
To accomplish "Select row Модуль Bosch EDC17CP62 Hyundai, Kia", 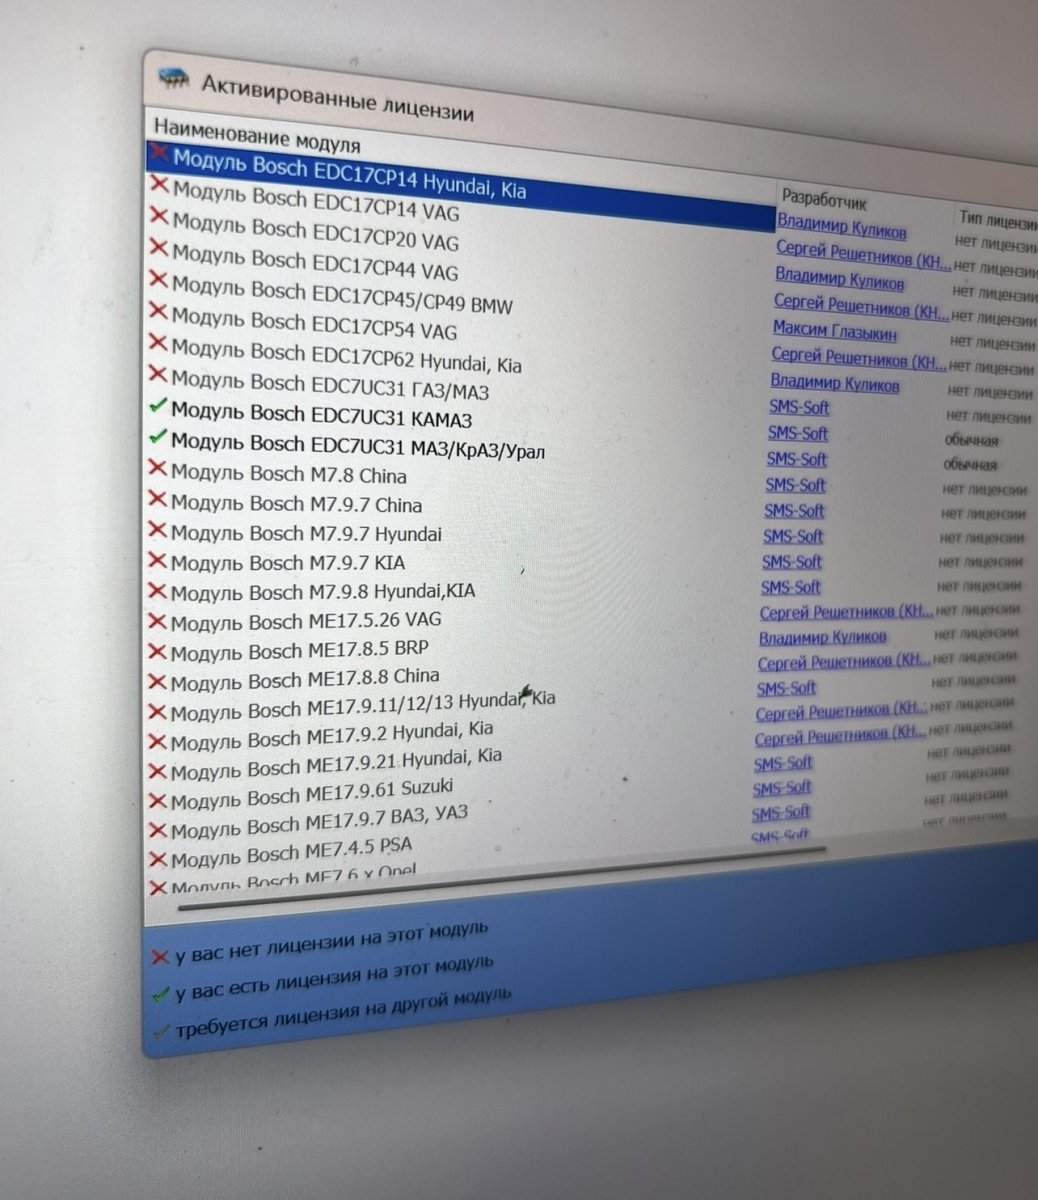I will (345, 356).
